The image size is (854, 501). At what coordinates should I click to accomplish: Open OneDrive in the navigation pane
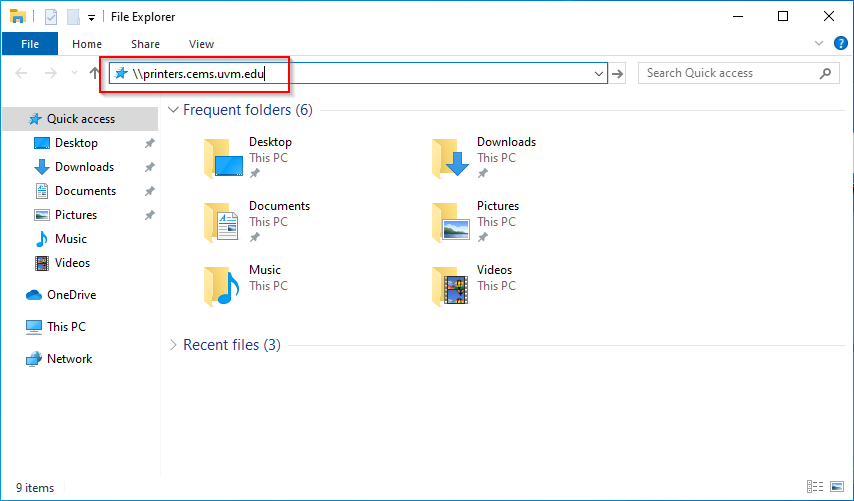pyautogui.click(x=71, y=295)
